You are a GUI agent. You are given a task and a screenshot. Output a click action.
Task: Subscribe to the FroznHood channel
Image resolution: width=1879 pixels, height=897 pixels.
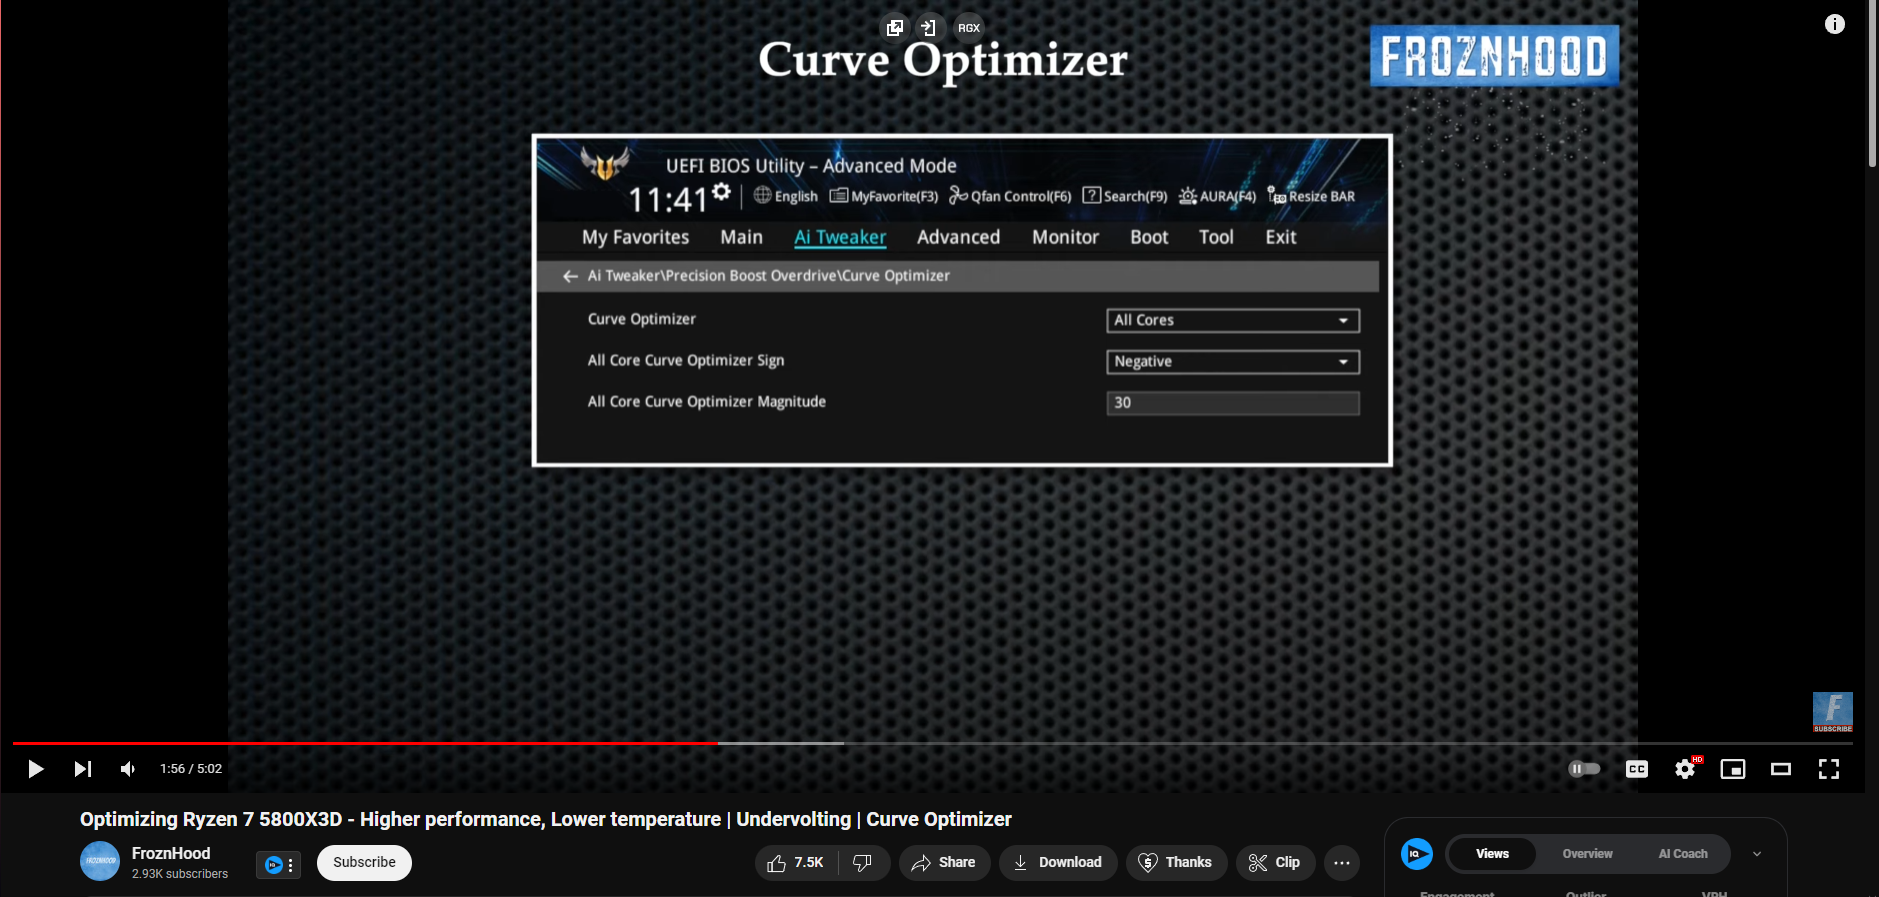364,863
